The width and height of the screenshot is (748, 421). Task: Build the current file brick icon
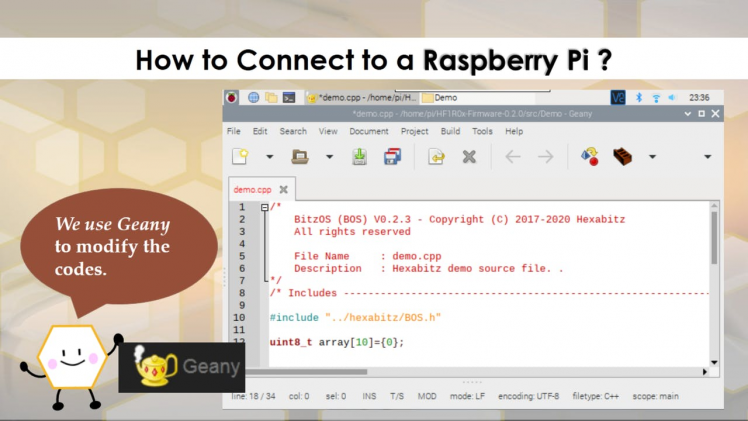pos(623,156)
